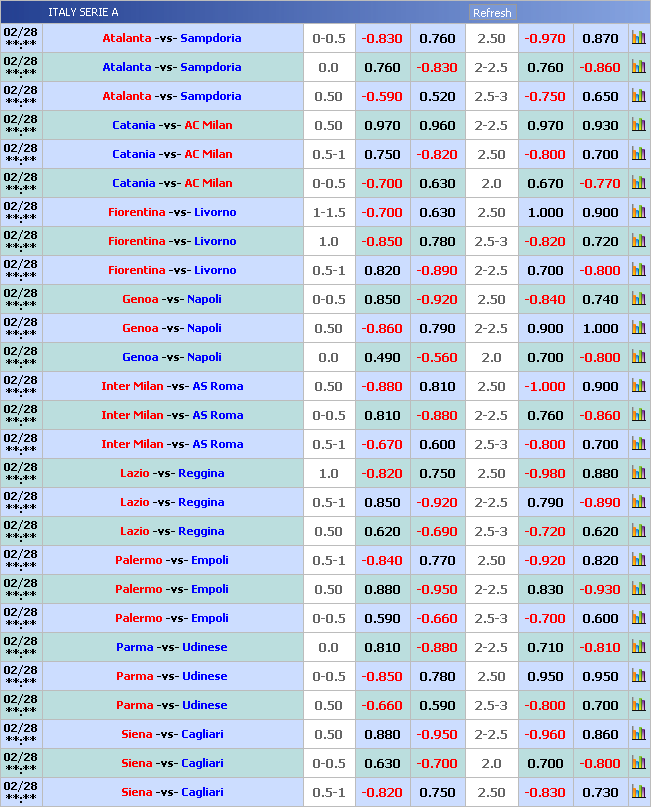Select odds 0.730 in Siena-Cagliari 0.5-1 row

click(x=600, y=792)
